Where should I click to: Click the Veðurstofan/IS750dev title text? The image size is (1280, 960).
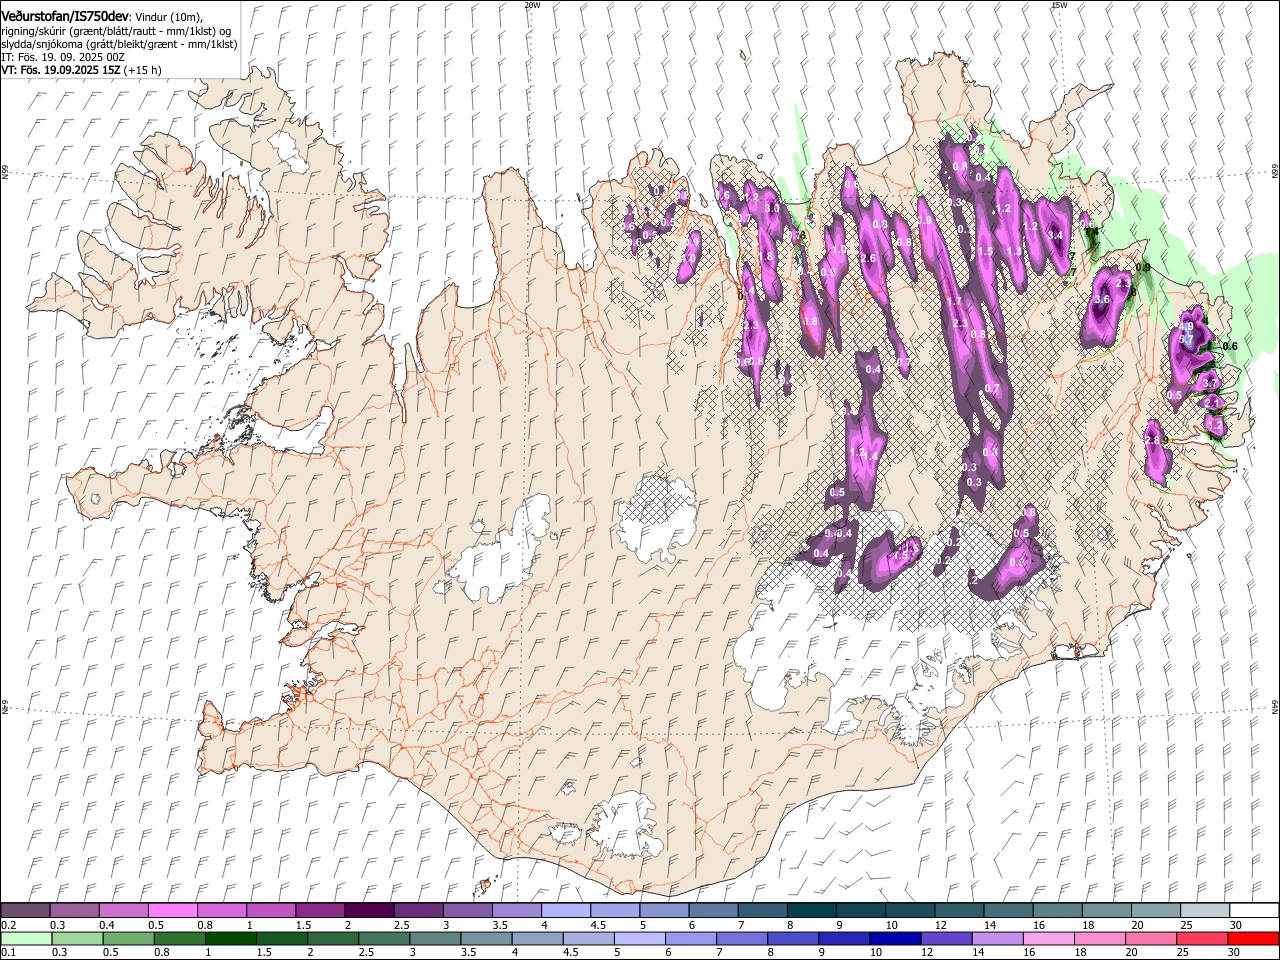click(x=65, y=15)
